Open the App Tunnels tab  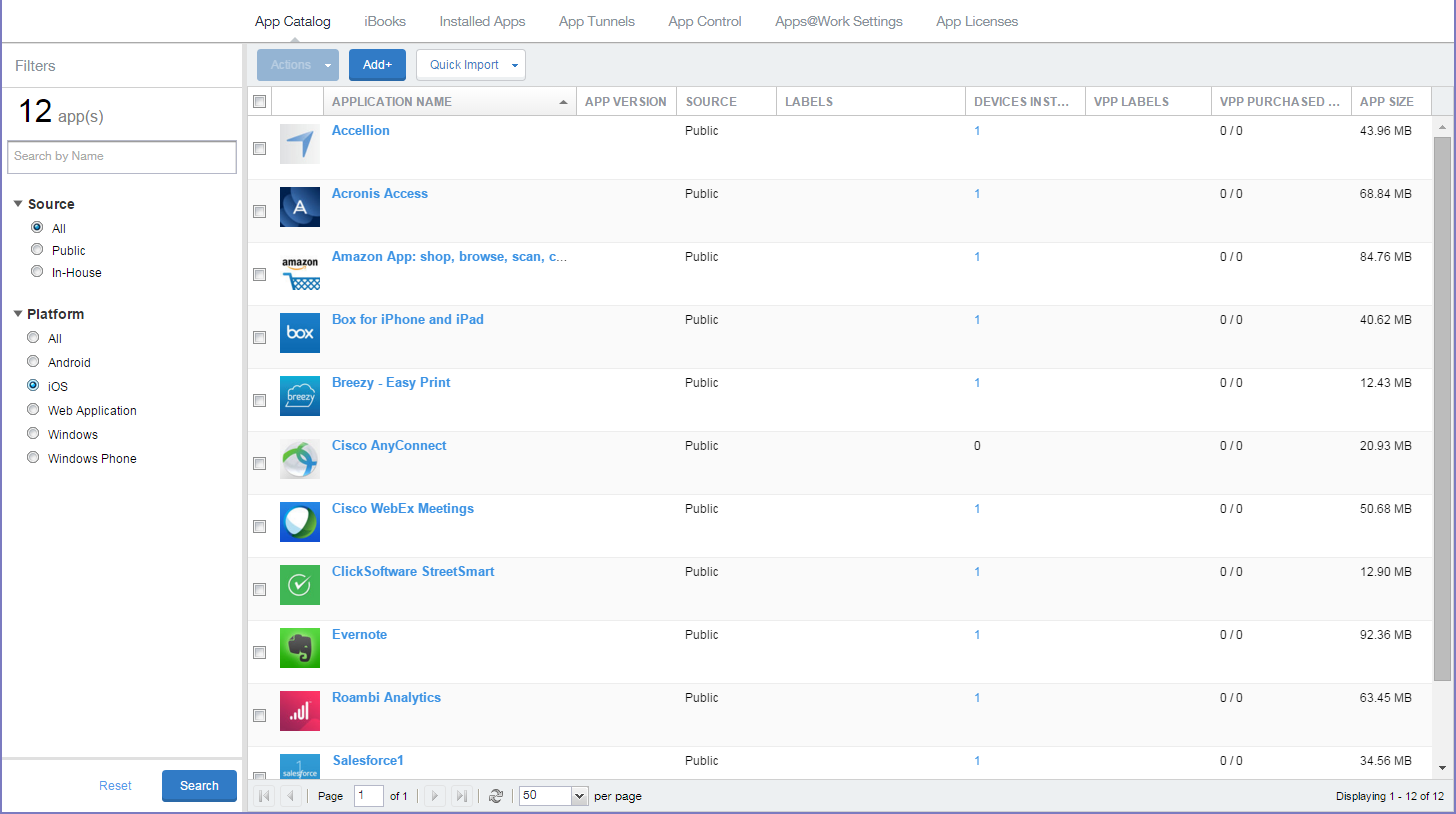coord(597,21)
